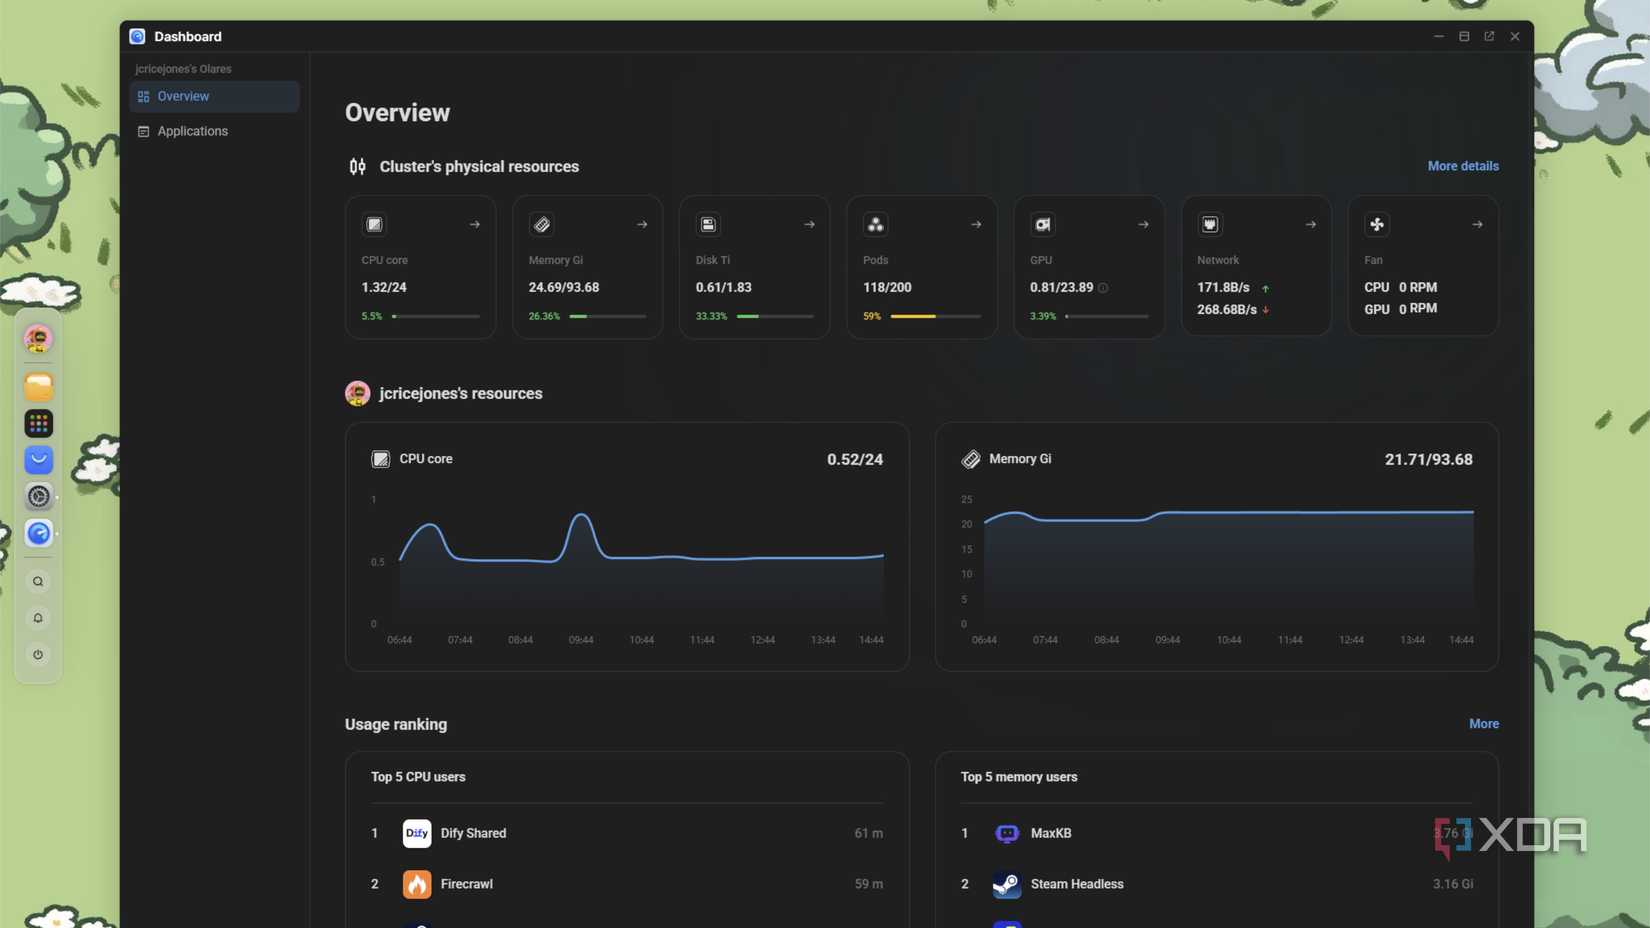Click the 0.52/24 CPU value

[855, 460]
